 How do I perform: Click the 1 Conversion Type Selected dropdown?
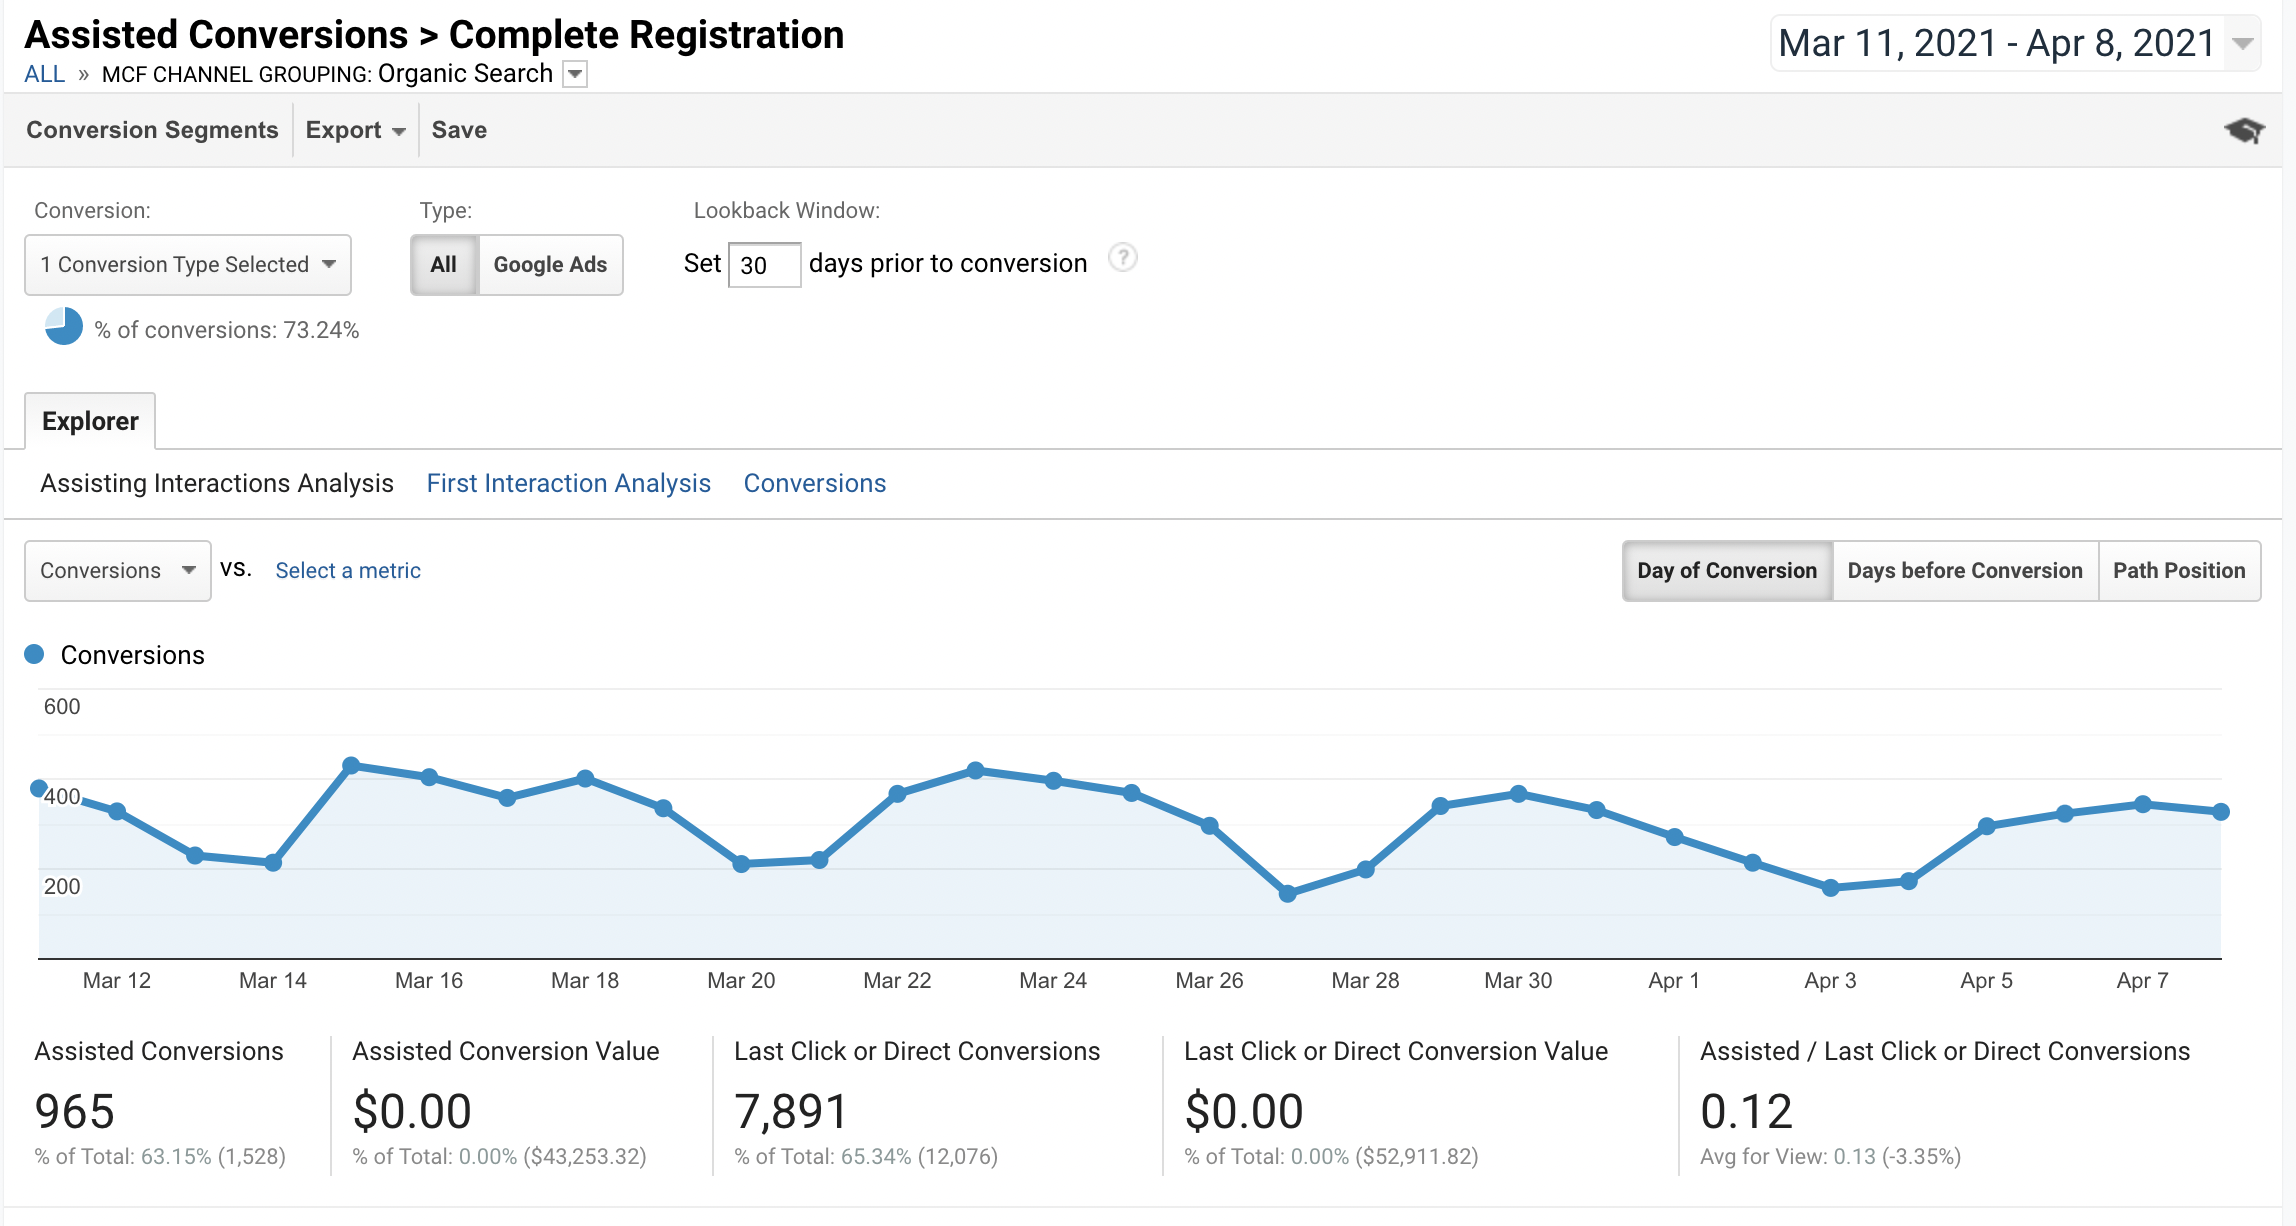point(185,263)
